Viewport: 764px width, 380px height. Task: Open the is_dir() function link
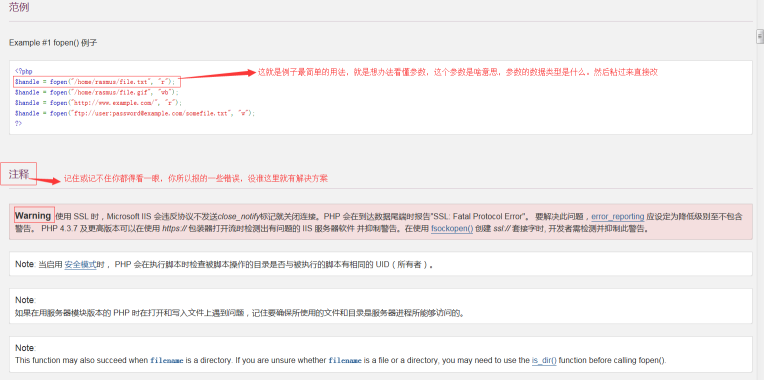544,361
